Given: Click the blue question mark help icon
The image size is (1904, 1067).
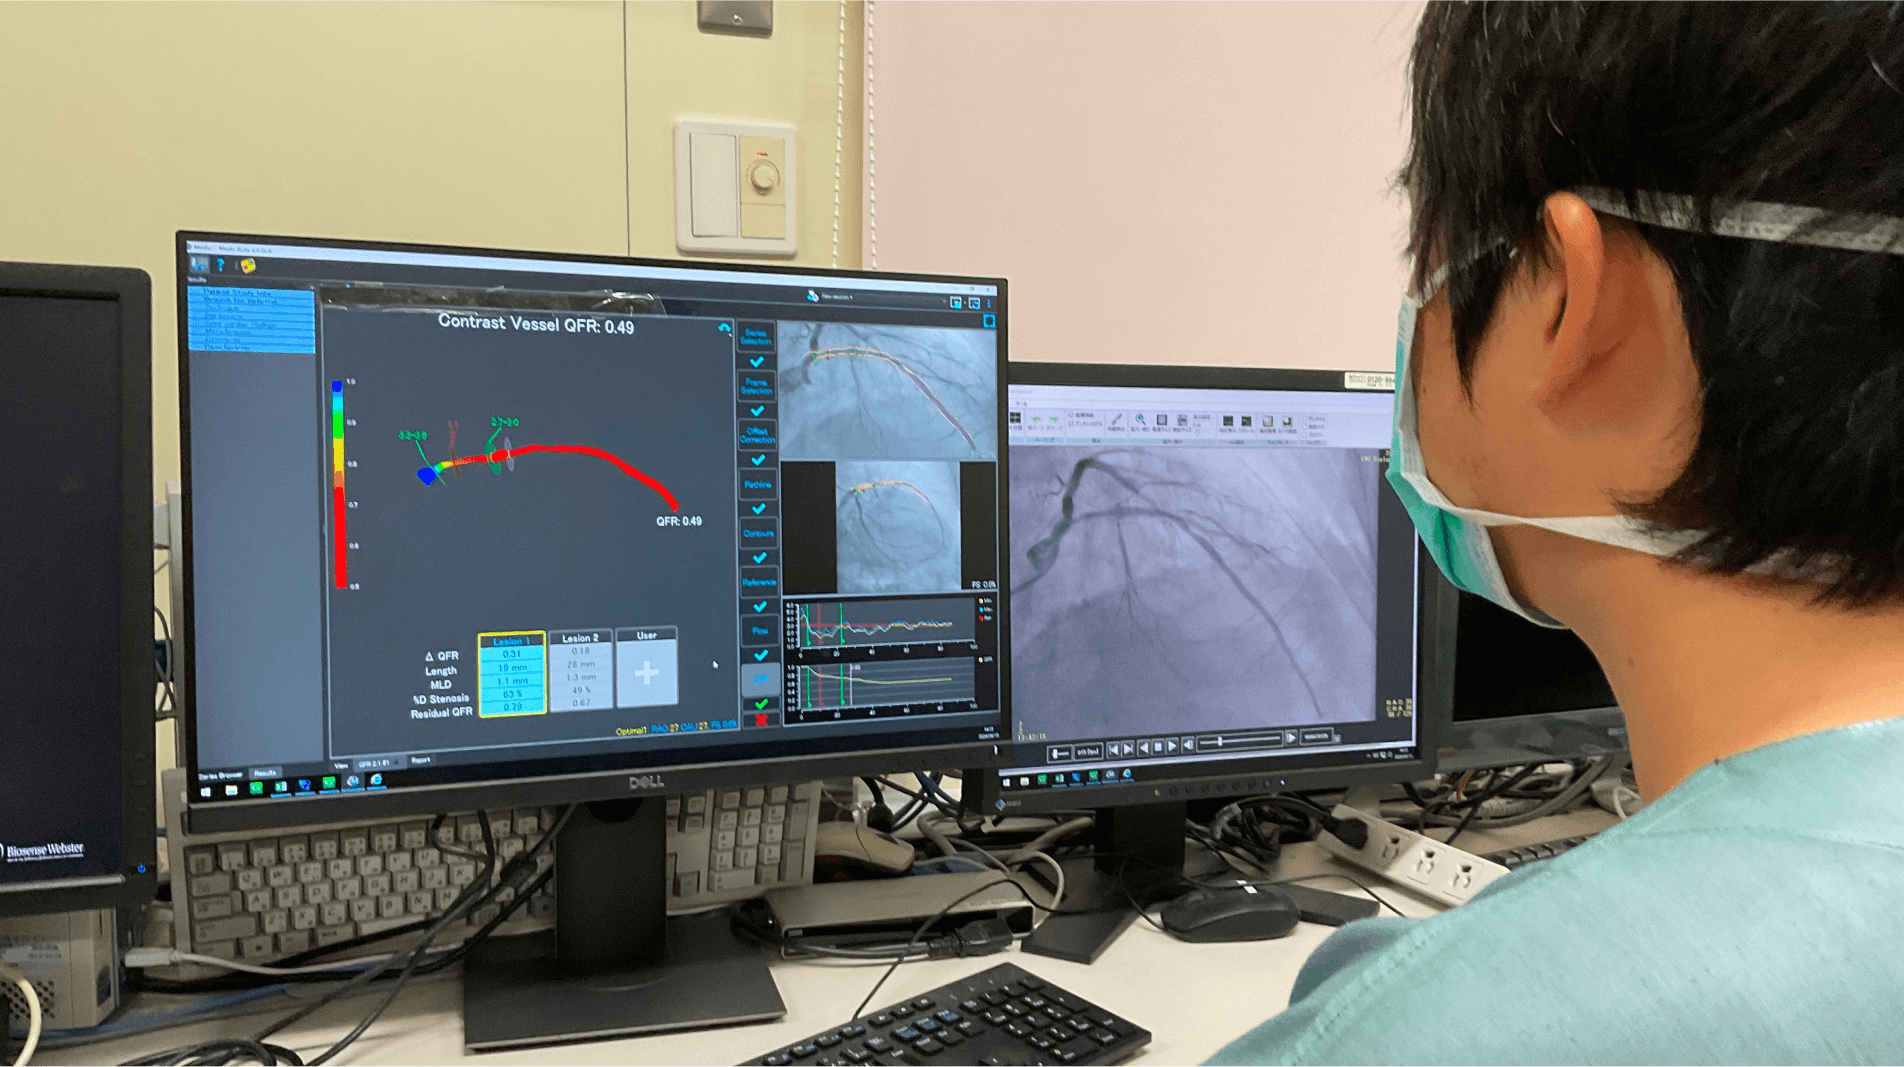Looking at the screenshot, I should (221, 265).
